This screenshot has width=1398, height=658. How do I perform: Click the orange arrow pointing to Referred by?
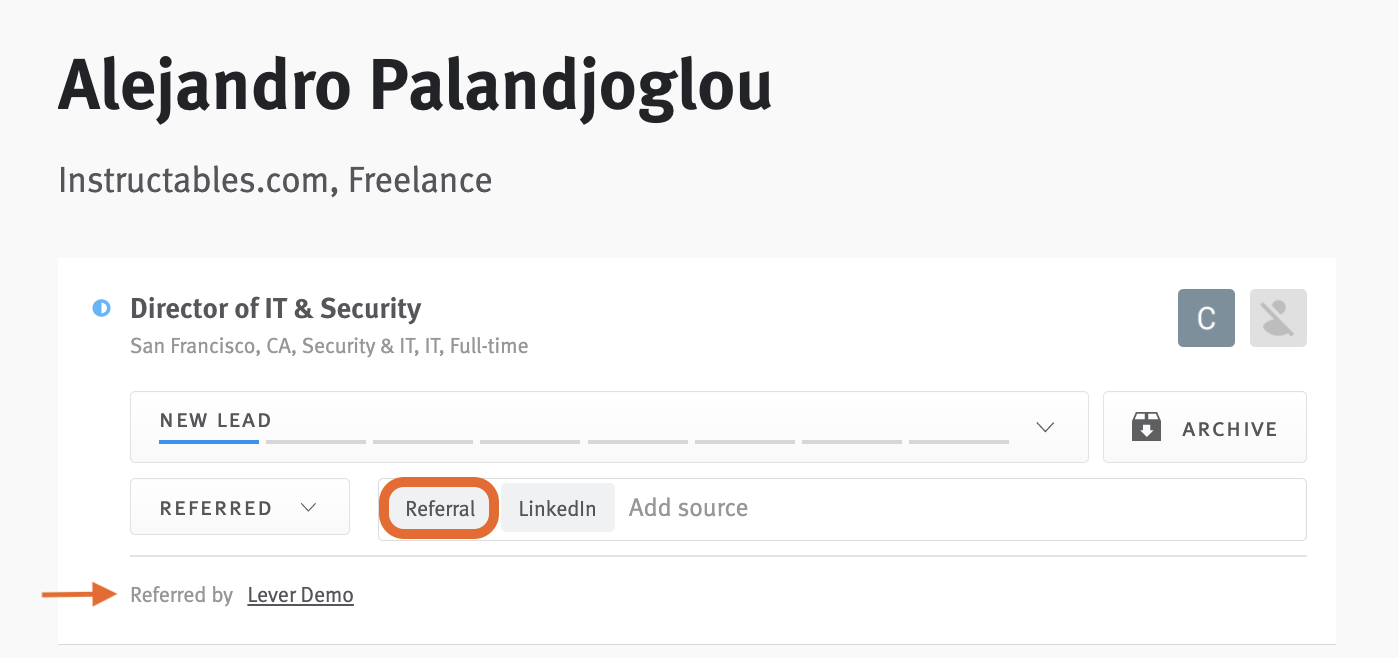80,595
